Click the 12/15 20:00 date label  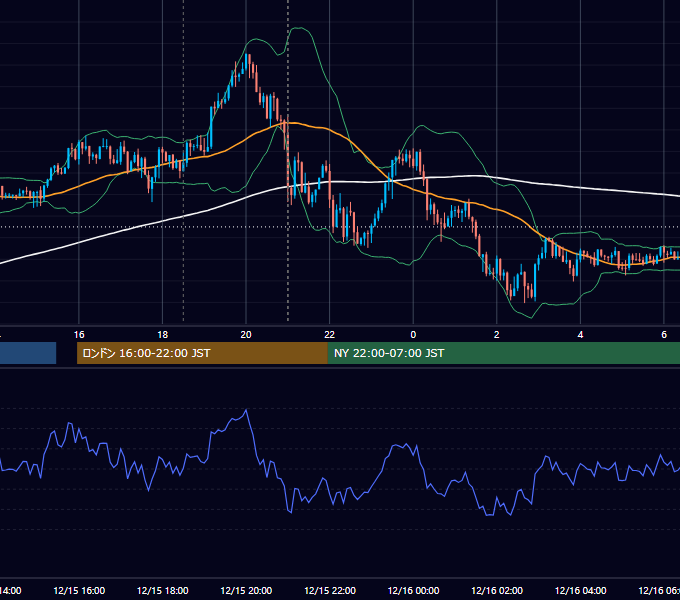tap(246, 590)
